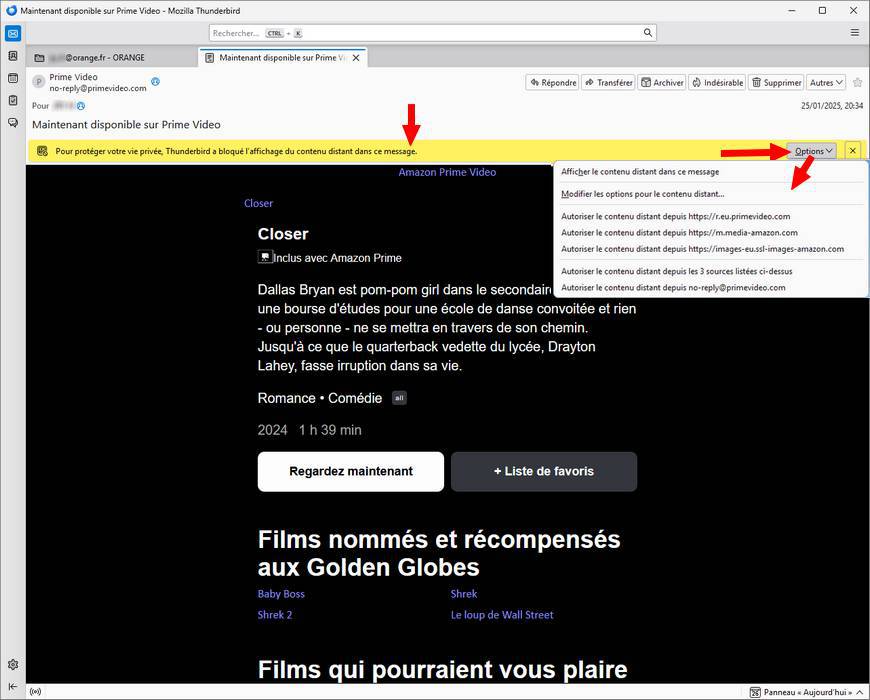Archive the message with Archiver
Screen dimensions: 870x700
tap(661, 83)
